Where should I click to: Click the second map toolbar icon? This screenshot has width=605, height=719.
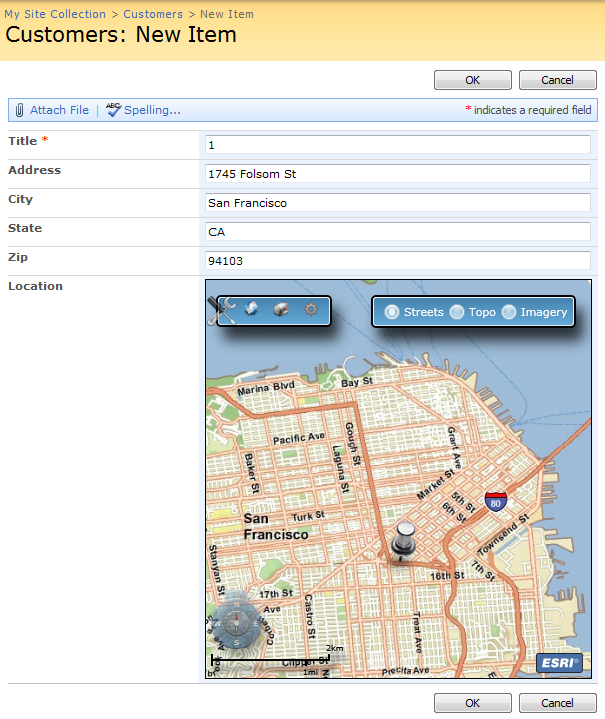coord(252,310)
